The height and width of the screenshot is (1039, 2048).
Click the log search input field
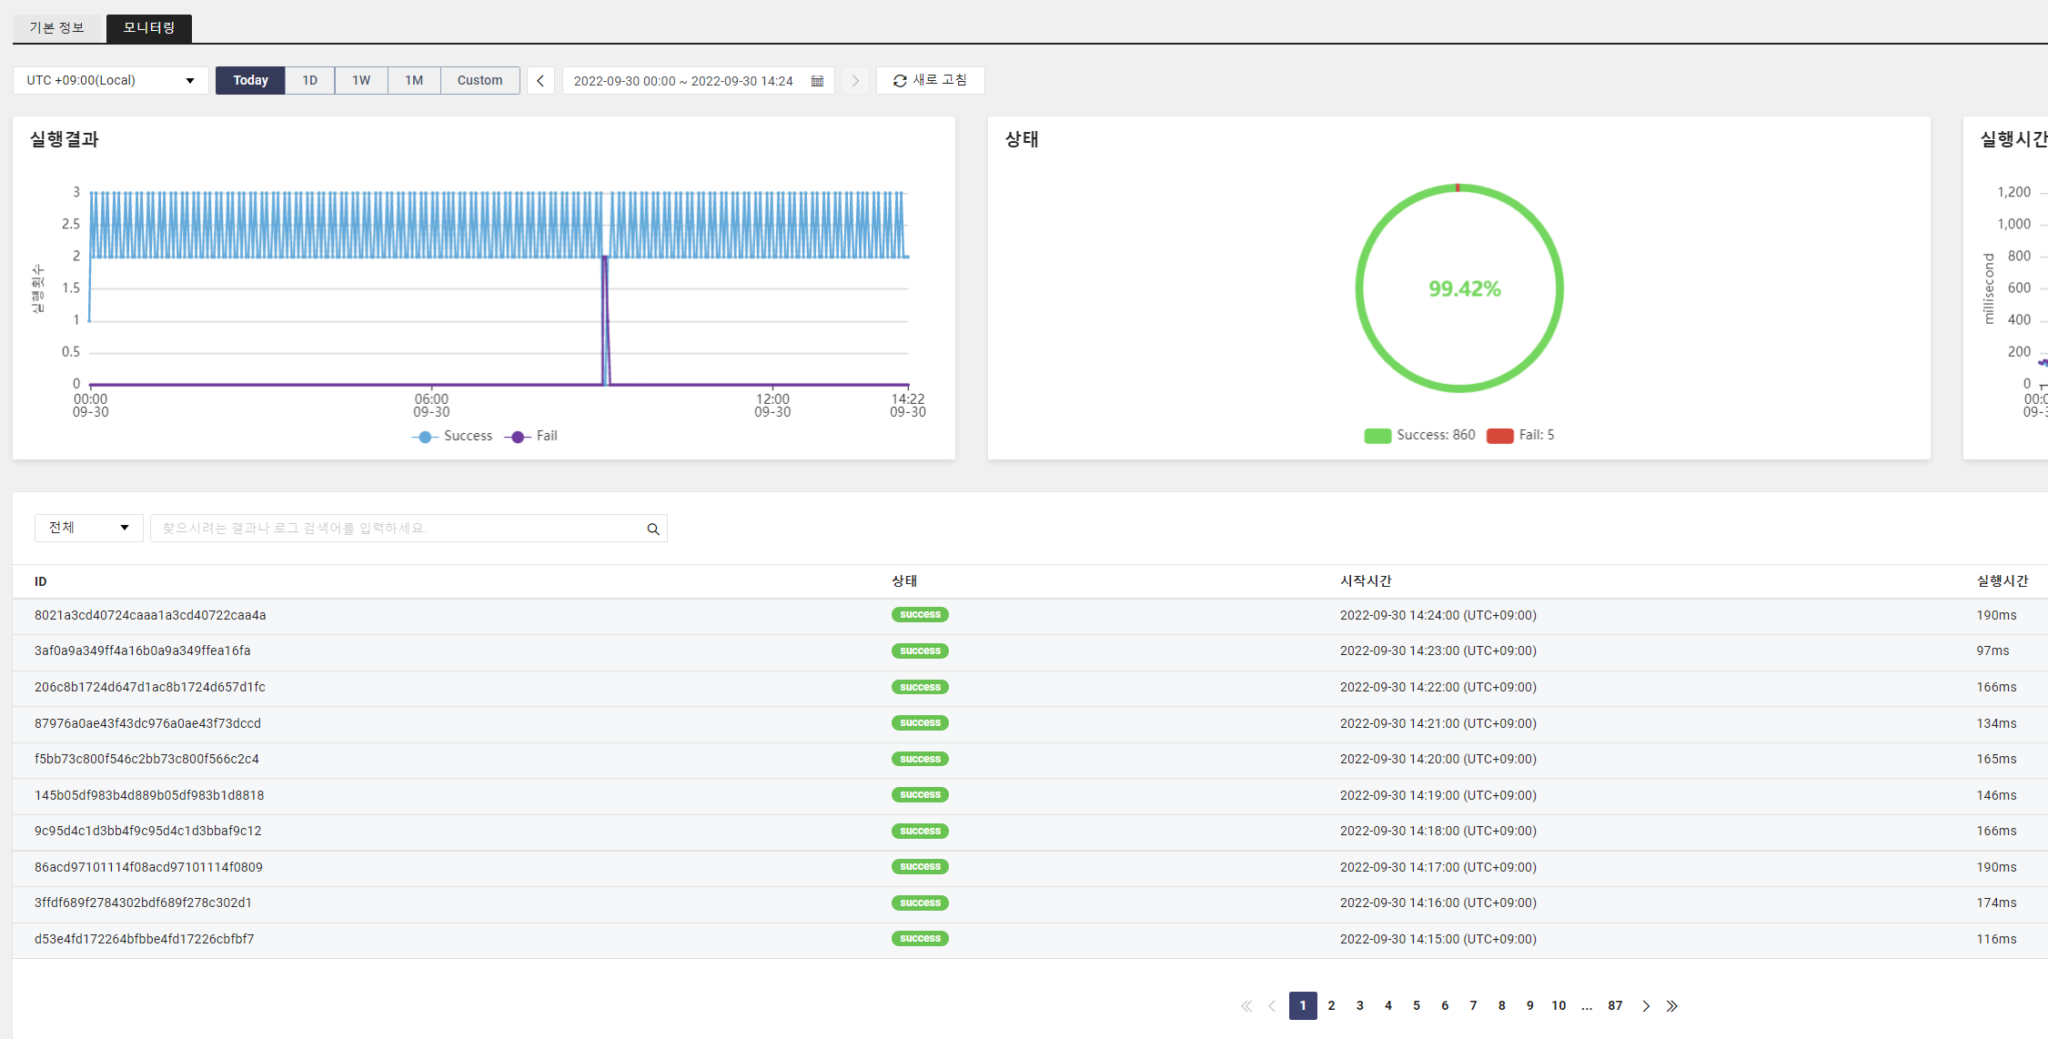pyautogui.click(x=400, y=528)
